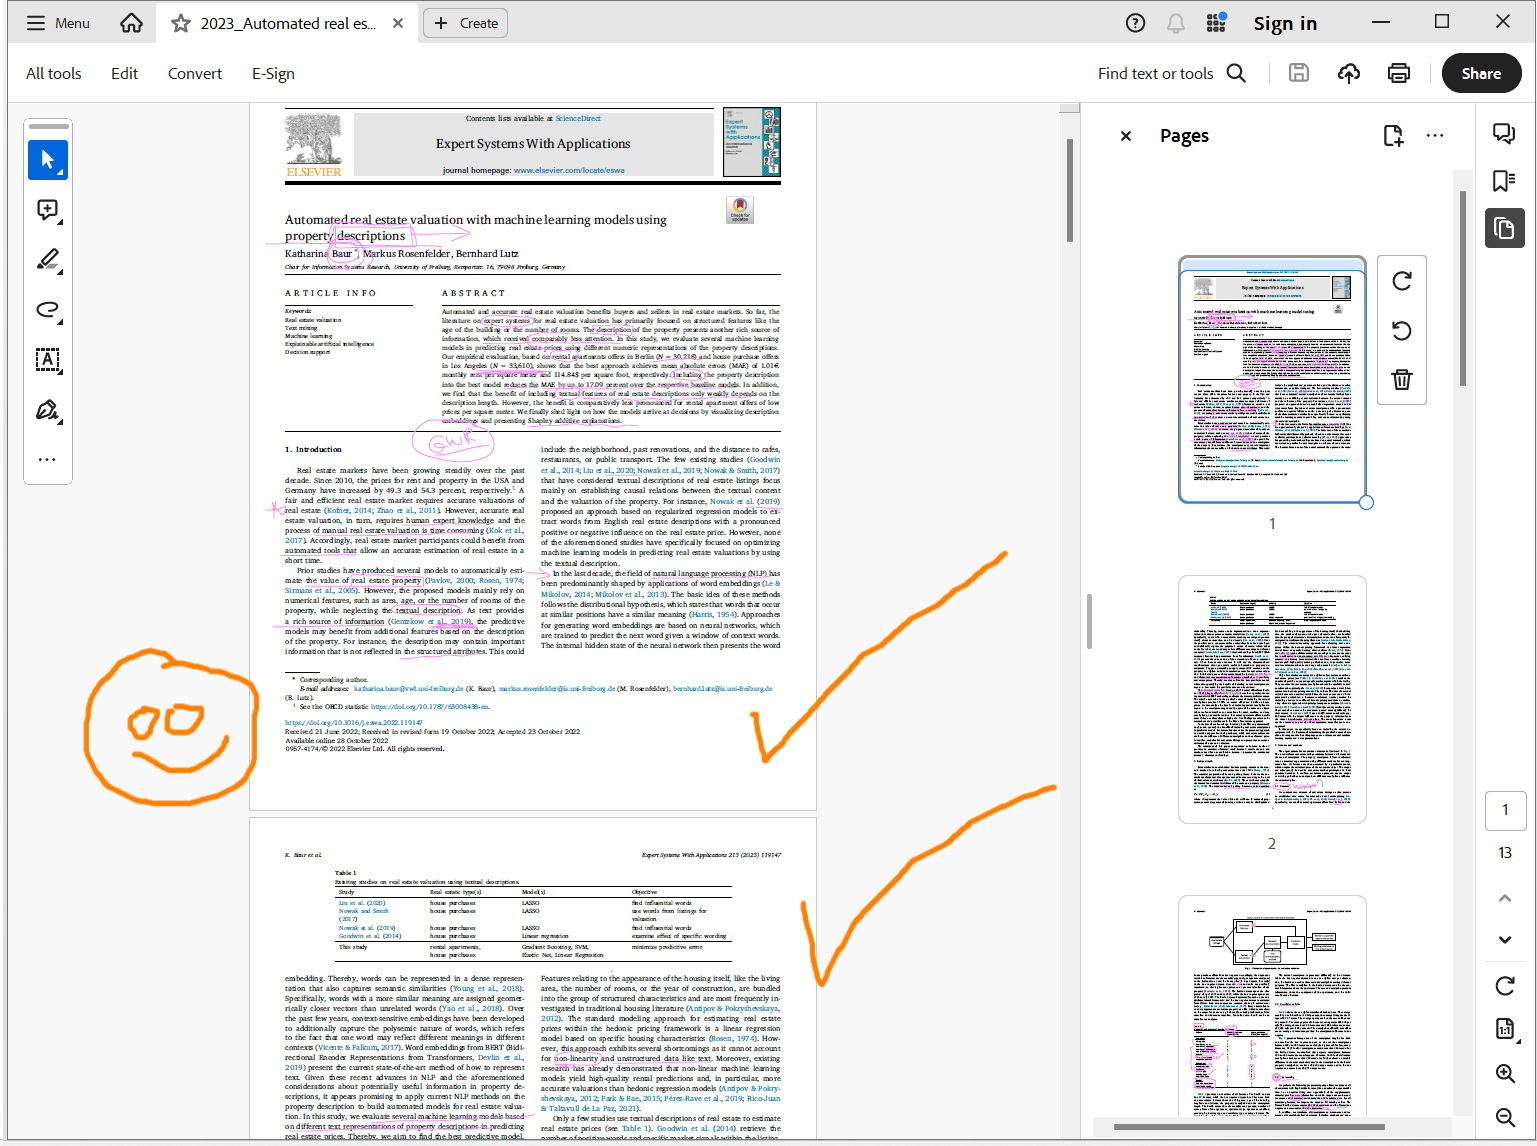
Task: Select the page 2 thumbnail
Action: pyautogui.click(x=1271, y=698)
